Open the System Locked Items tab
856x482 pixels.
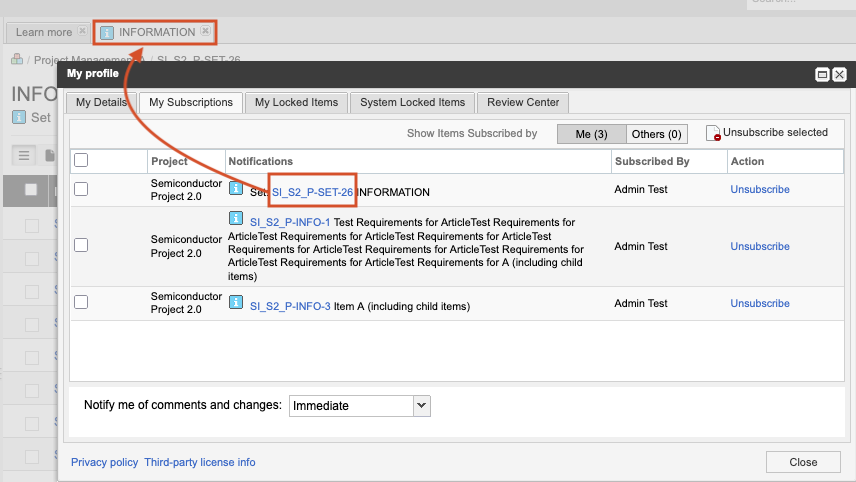click(x=412, y=103)
